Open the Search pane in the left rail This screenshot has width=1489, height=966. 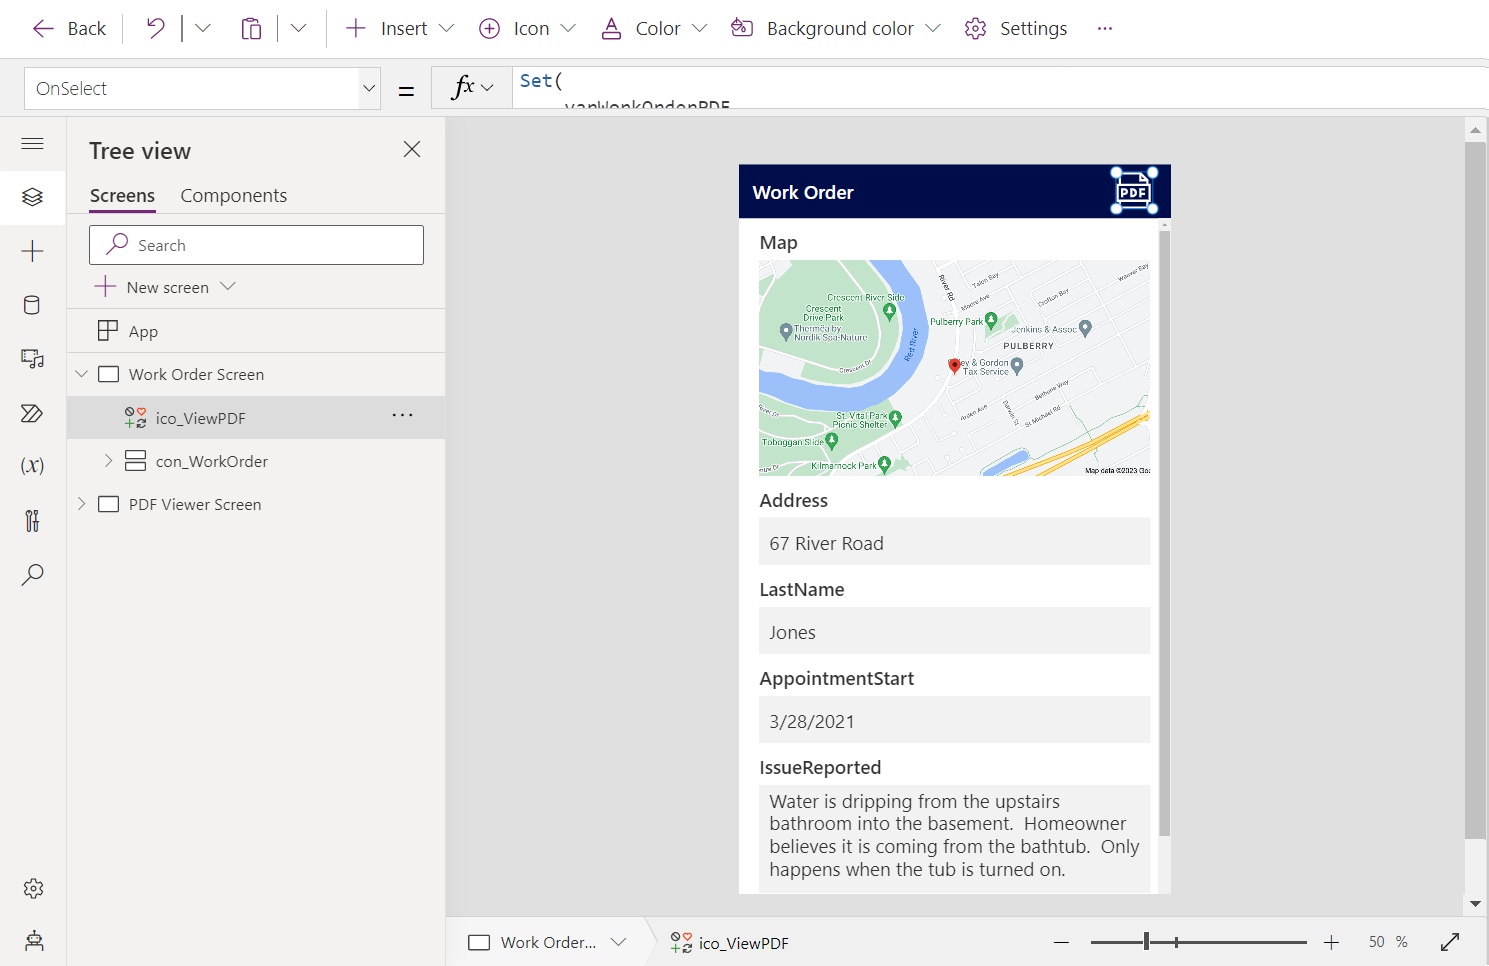tap(33, 574)
